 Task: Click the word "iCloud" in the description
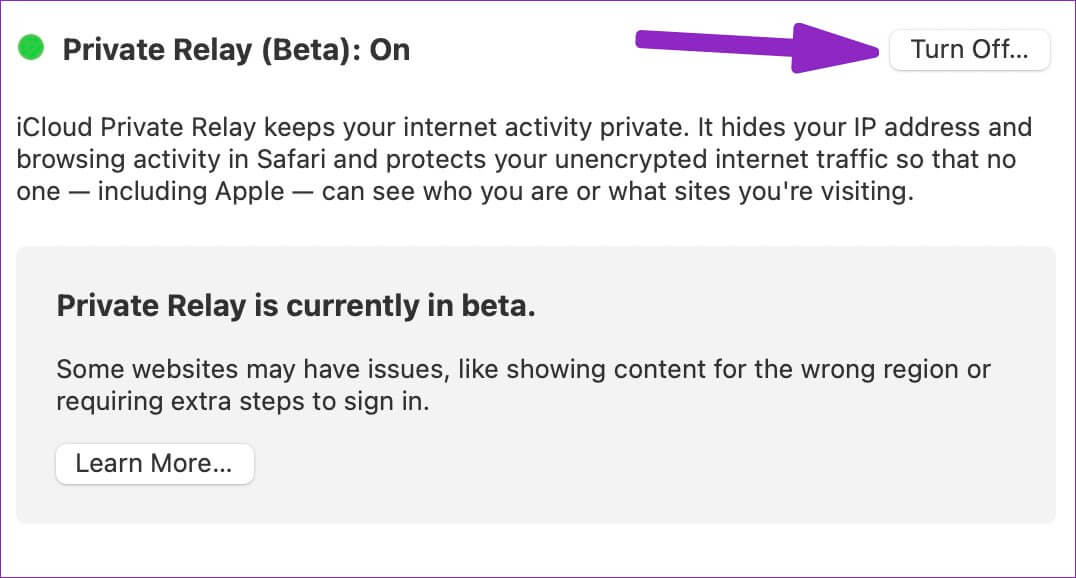[x=54, y=127]
